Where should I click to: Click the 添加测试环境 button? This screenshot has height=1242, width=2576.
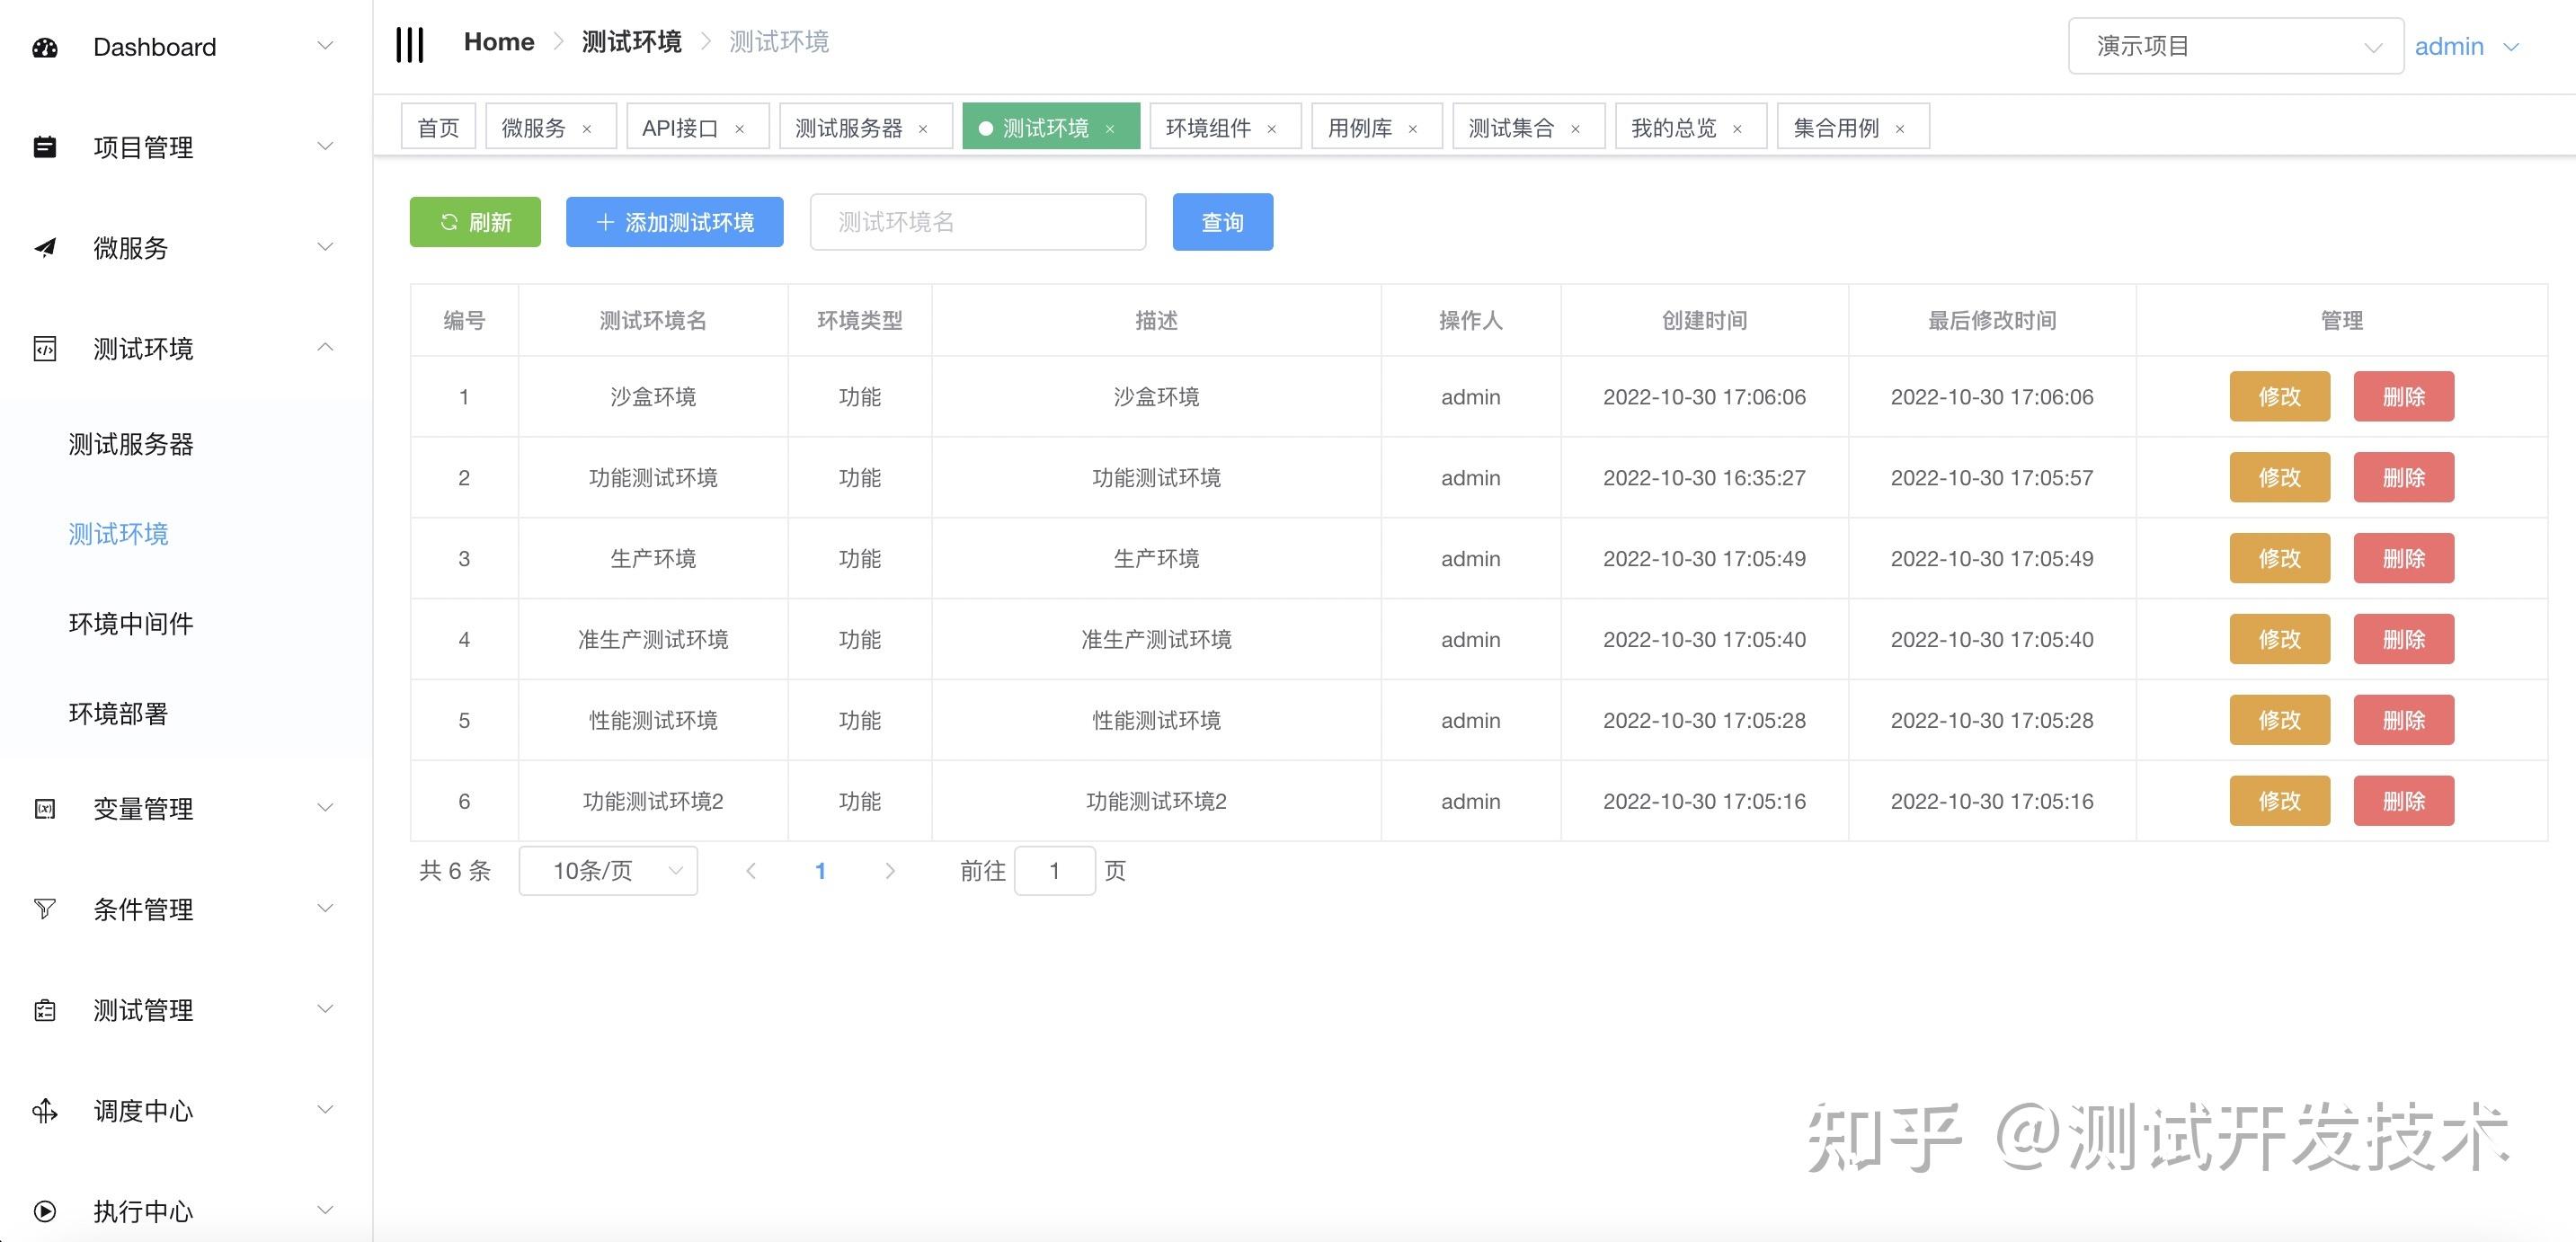coord(674,222)
